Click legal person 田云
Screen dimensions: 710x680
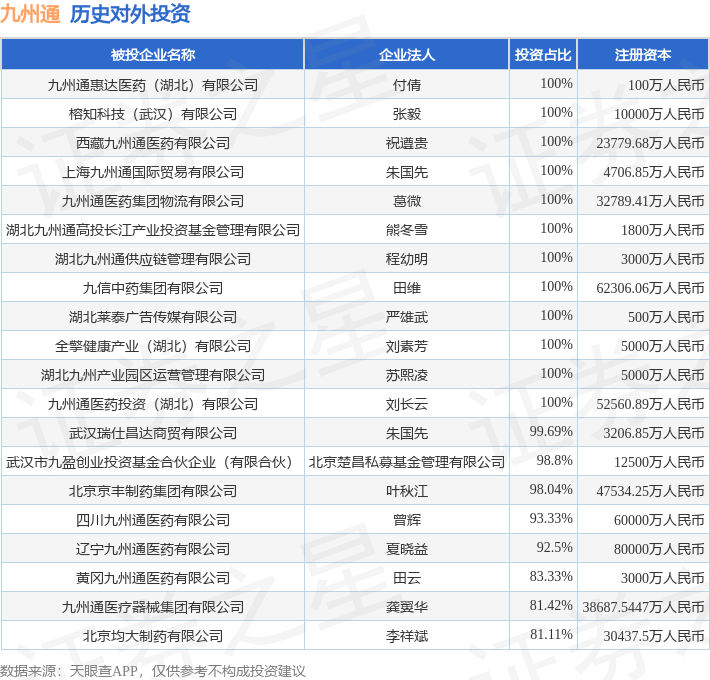click(x=407, y=577)
